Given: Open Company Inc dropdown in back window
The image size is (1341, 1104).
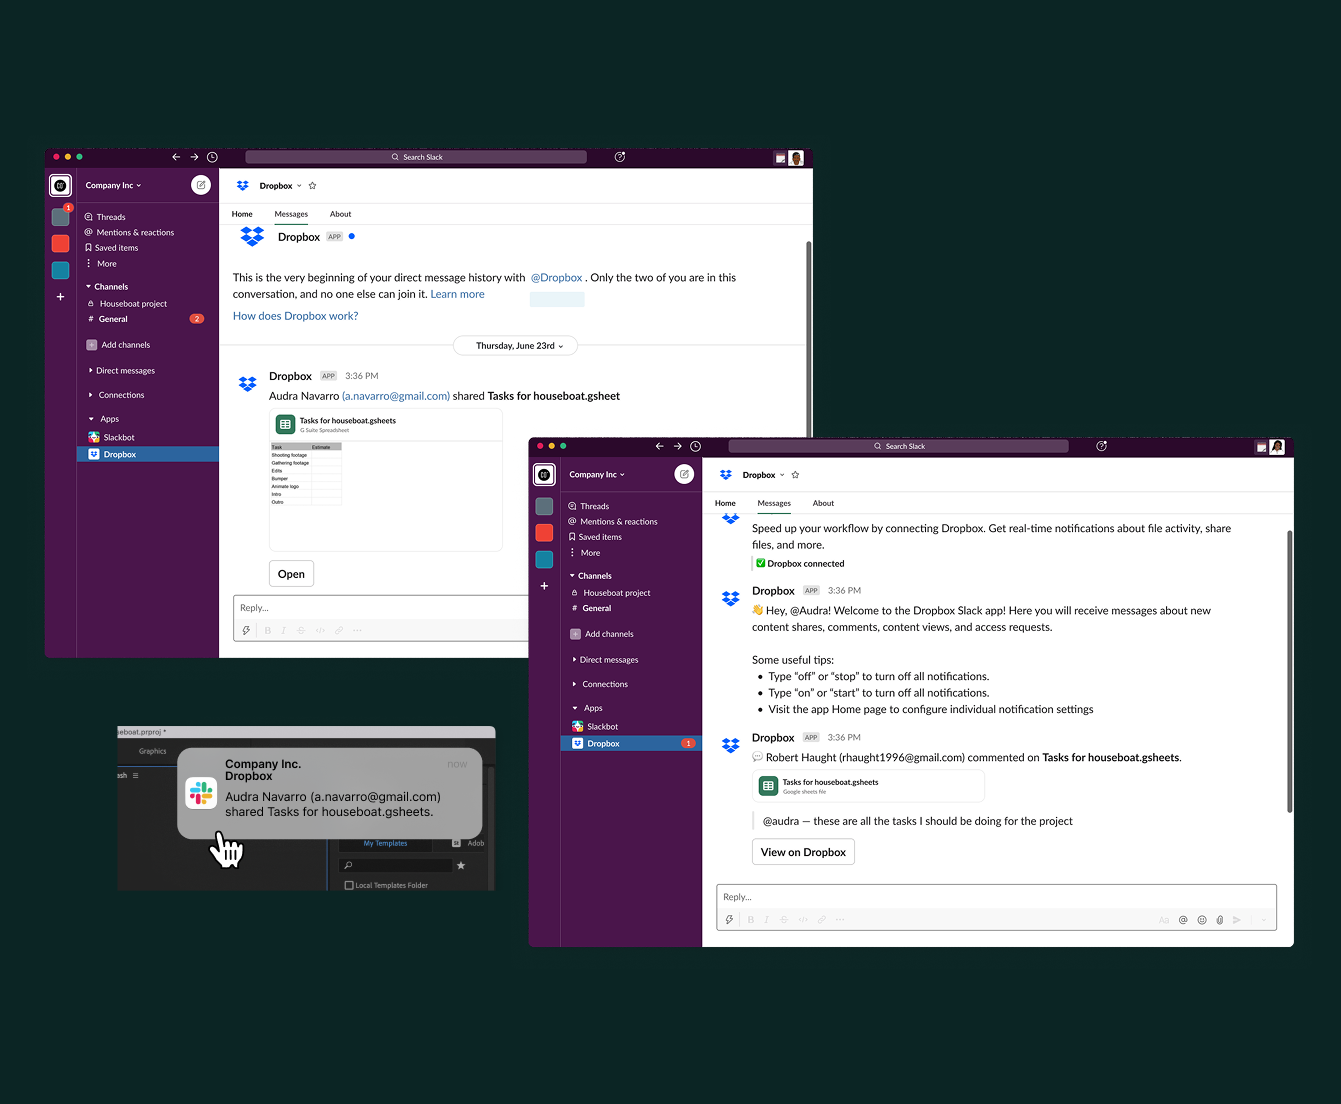Looking at the screenshot, I should coord(113,185).
